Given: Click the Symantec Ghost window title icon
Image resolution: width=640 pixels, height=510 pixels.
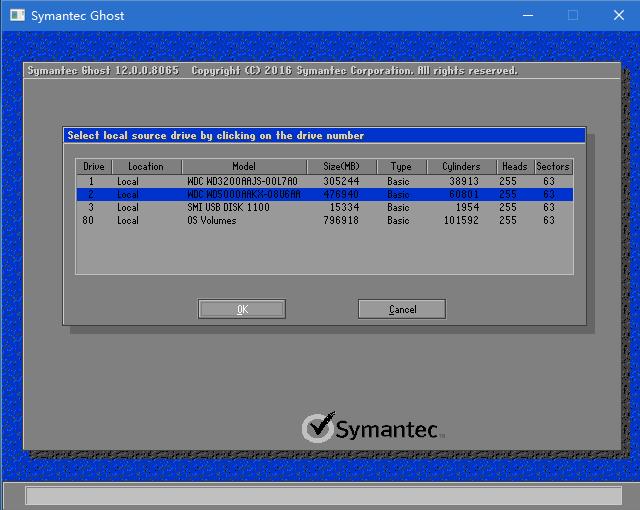Looking at the screenshot, I should [18, 16].
